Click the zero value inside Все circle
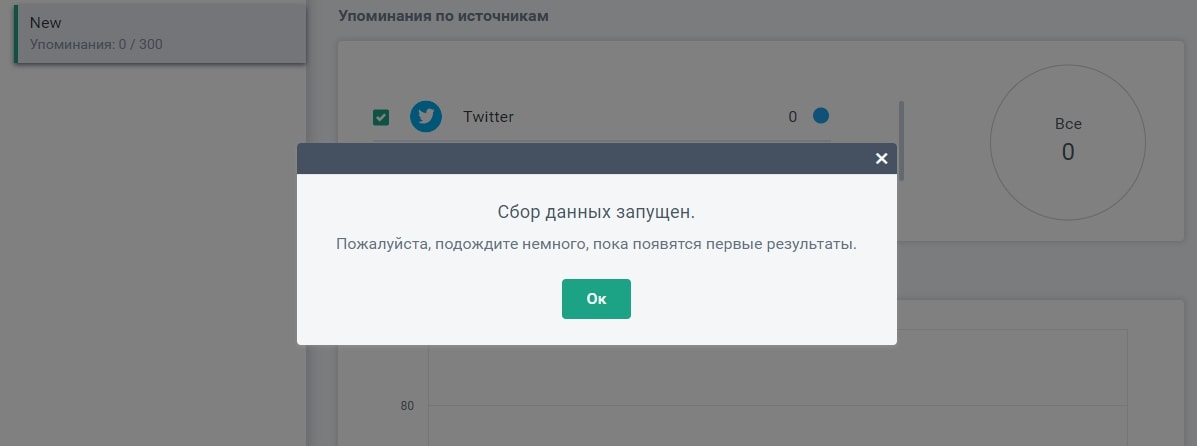1197x446 pixels. 1068,152
